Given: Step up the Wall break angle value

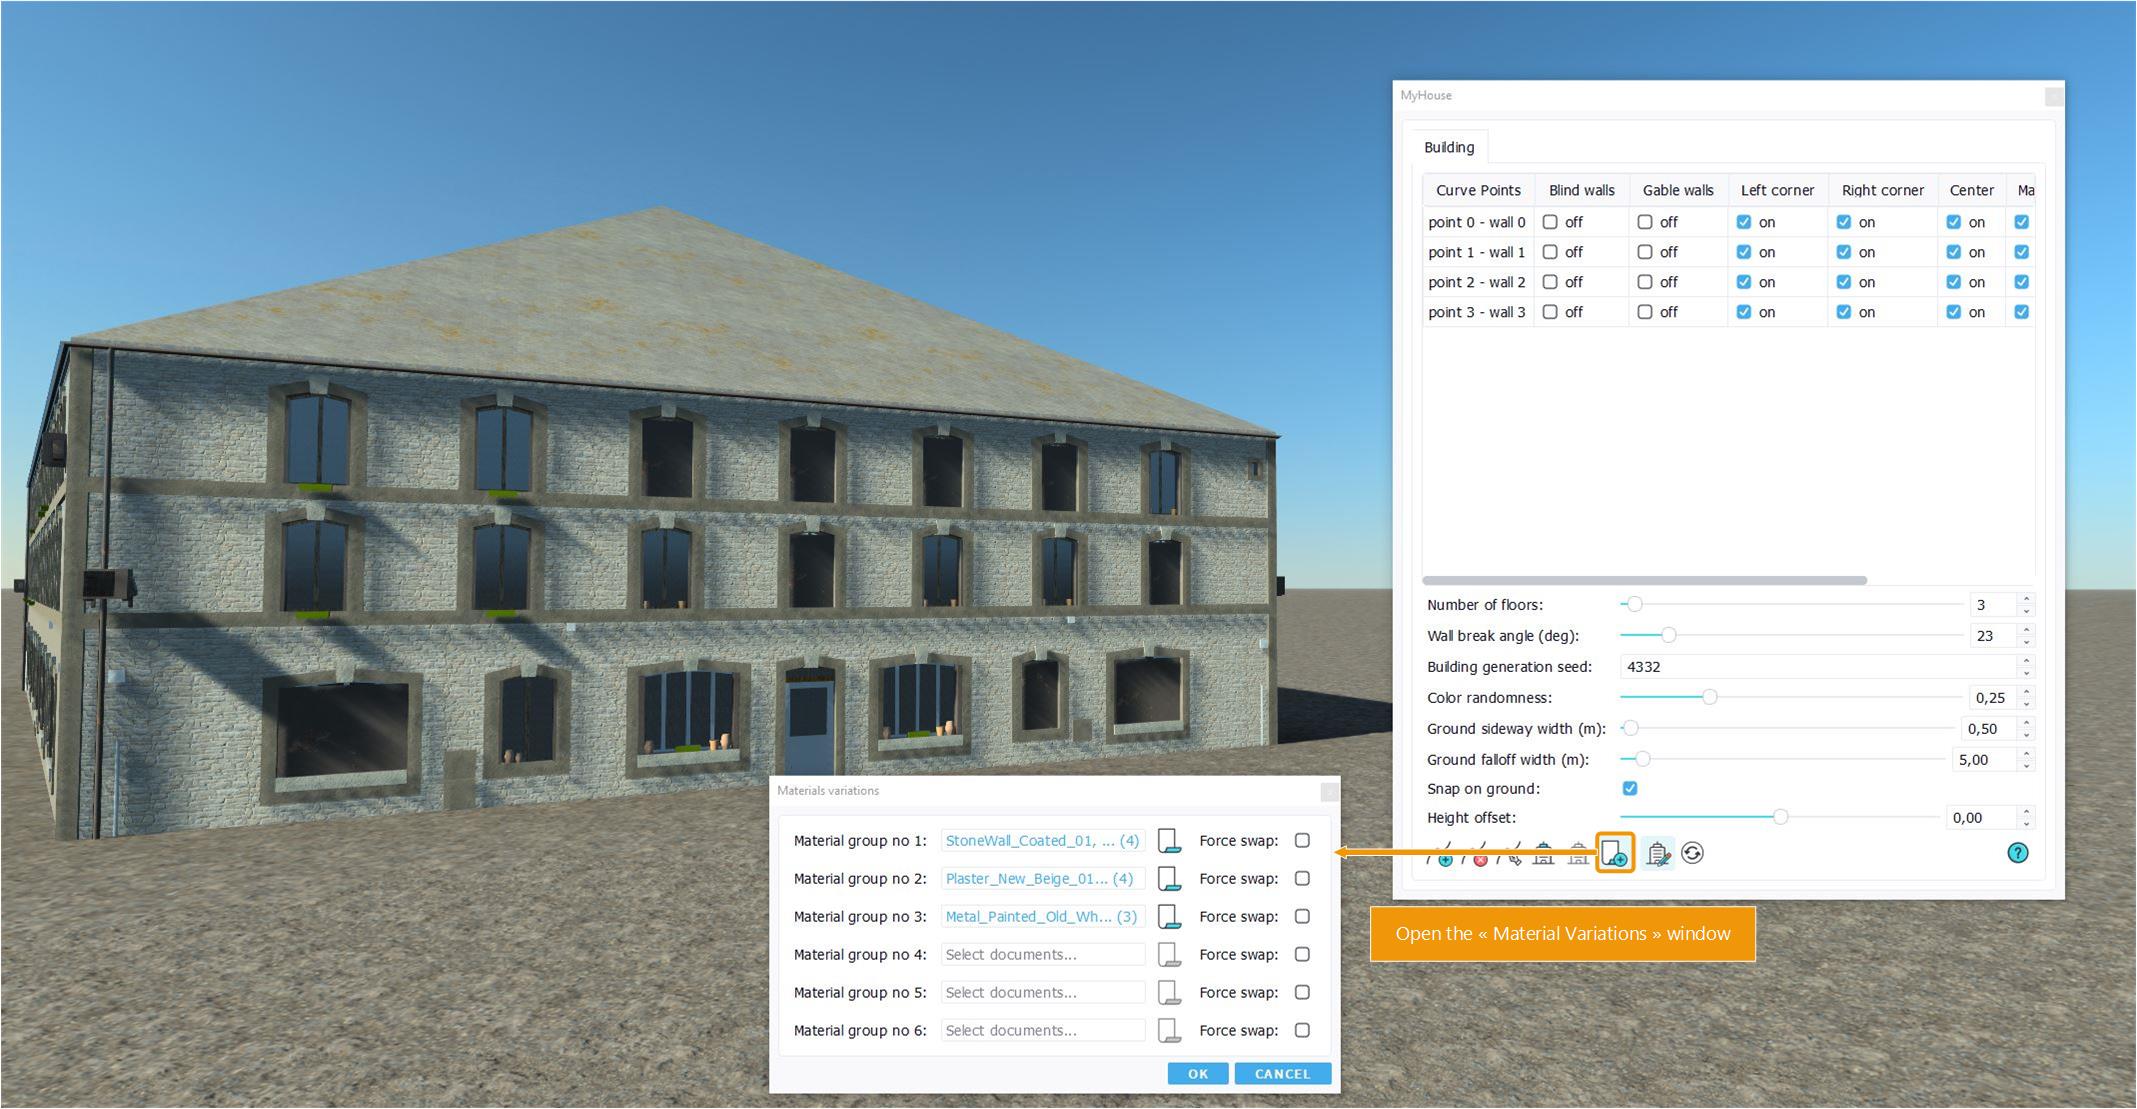Looking at the screenshot, I should point(2027,630).
